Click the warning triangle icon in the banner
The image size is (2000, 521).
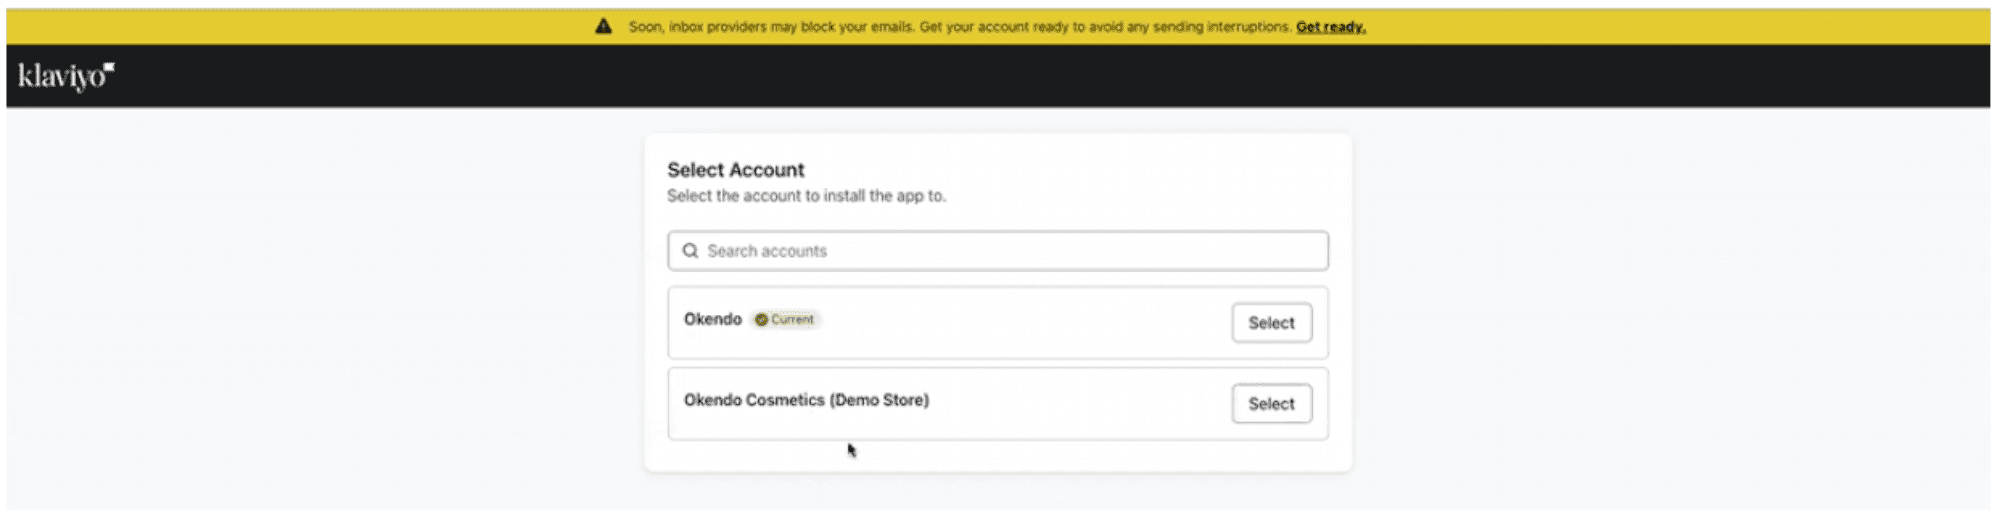[x=603, y=26]
